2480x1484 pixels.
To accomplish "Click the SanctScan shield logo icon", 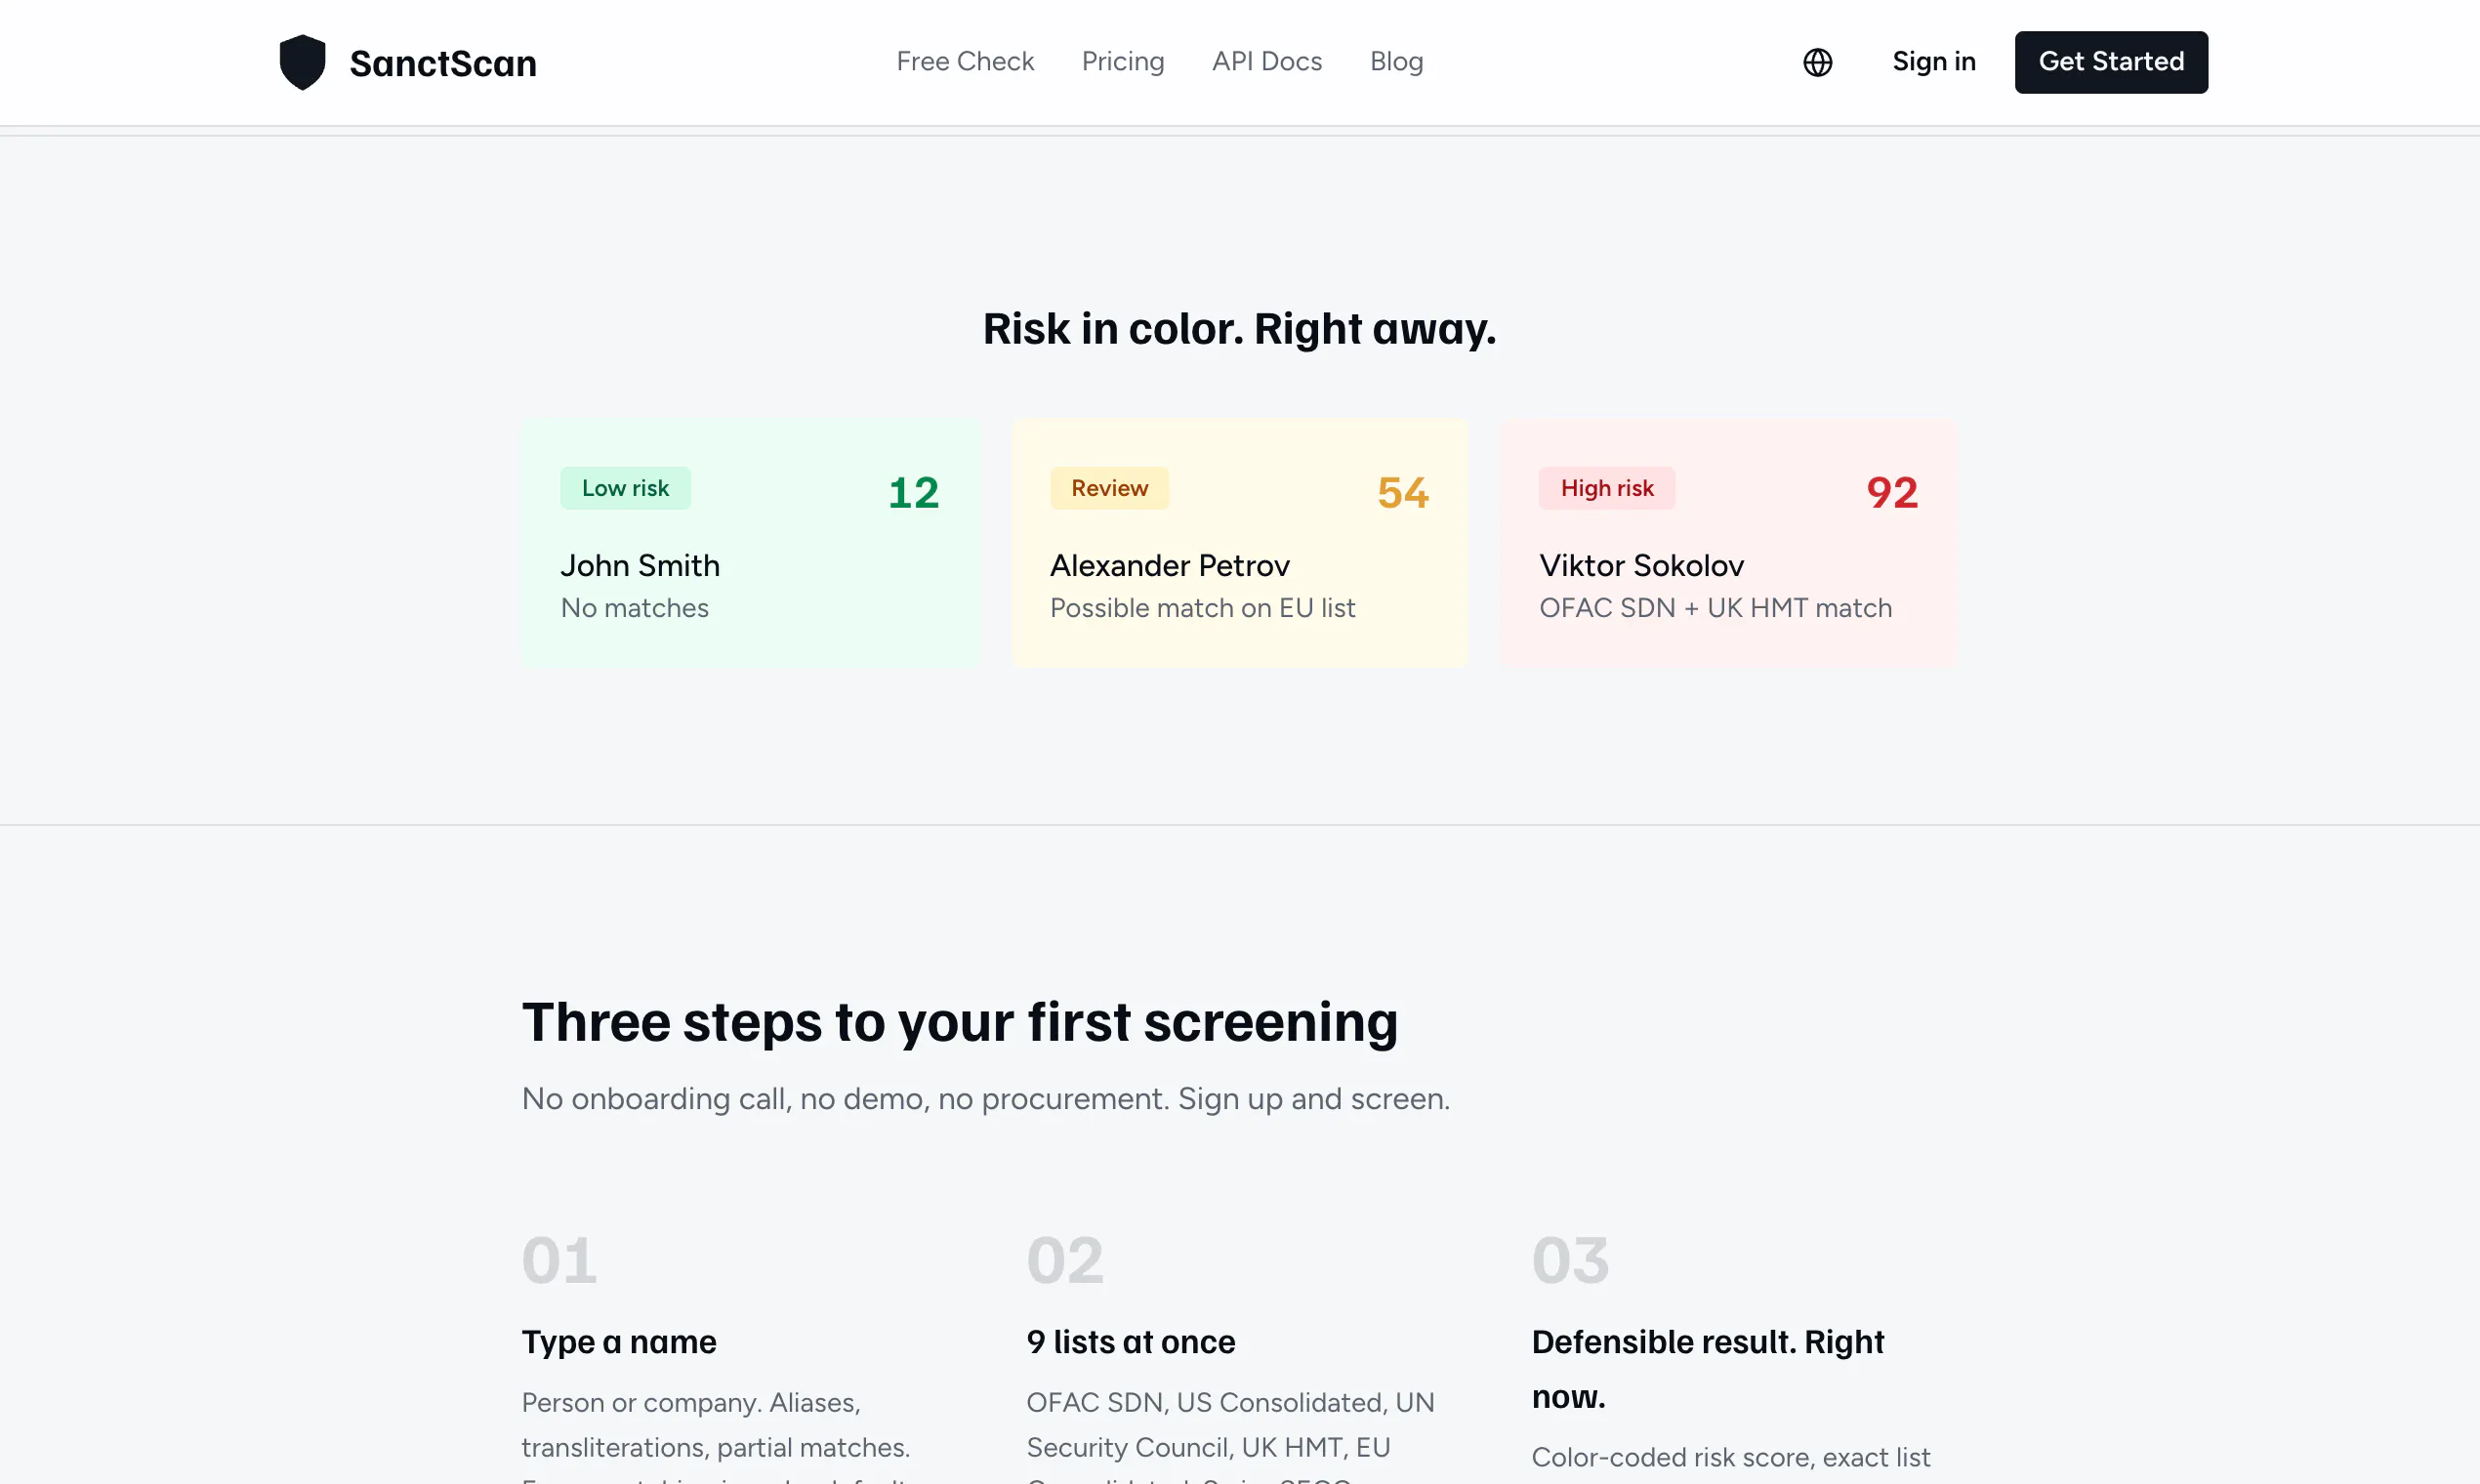I will [302, 62].
